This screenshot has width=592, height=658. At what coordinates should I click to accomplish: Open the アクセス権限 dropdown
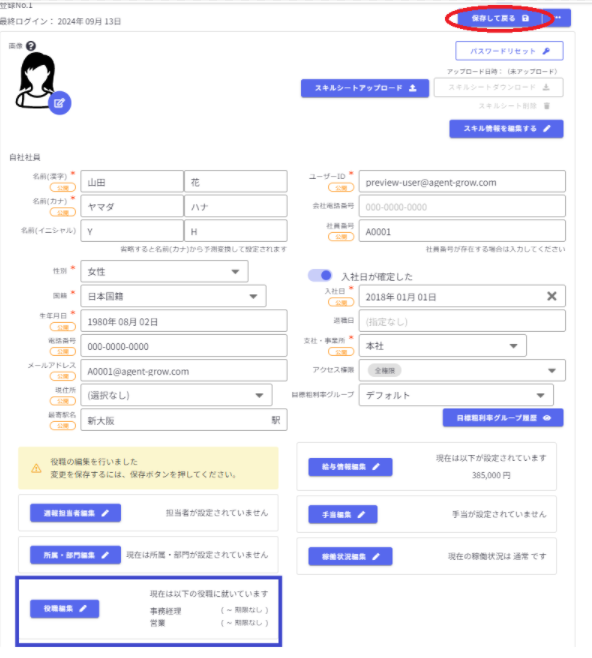tap(462, 371)
